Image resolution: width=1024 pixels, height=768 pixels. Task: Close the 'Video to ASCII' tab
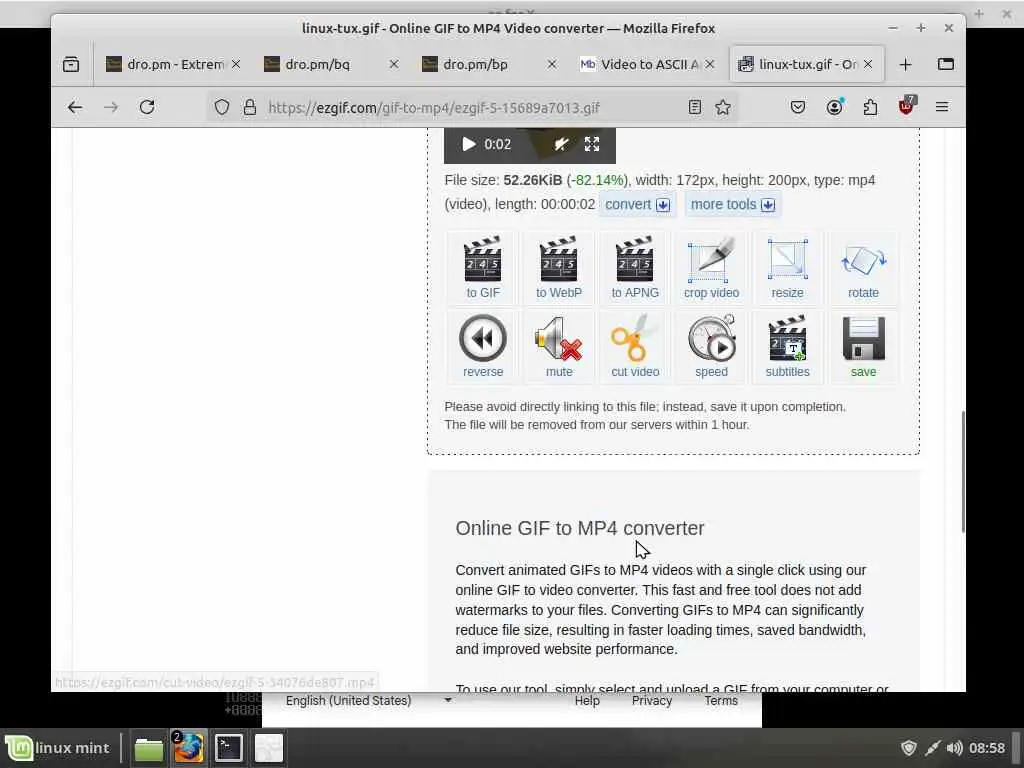click(710, 64)
